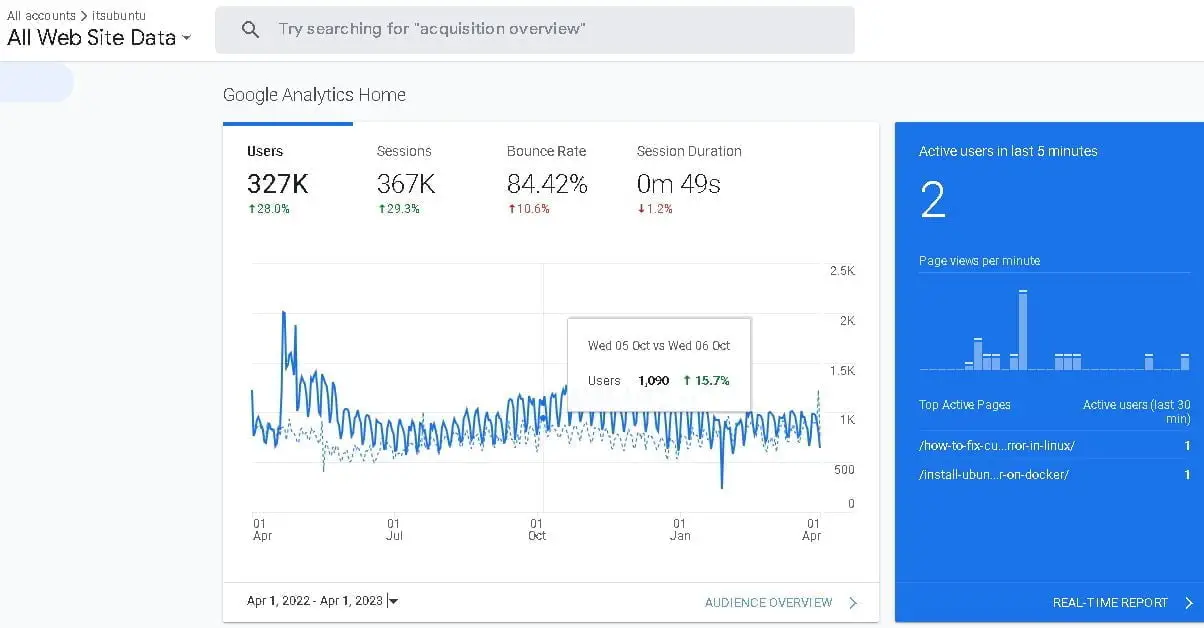Open the All Web Site Data account dropdown

coord(99,38)
